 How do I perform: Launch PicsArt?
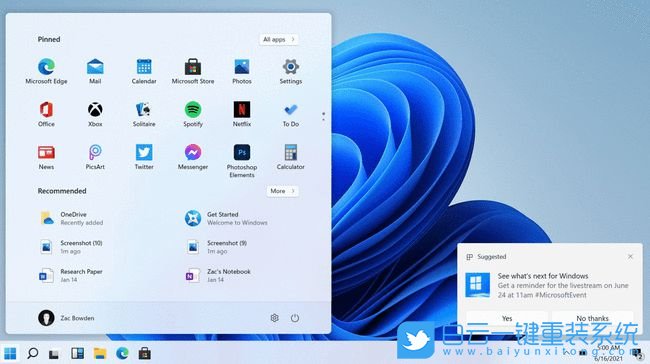95,156
